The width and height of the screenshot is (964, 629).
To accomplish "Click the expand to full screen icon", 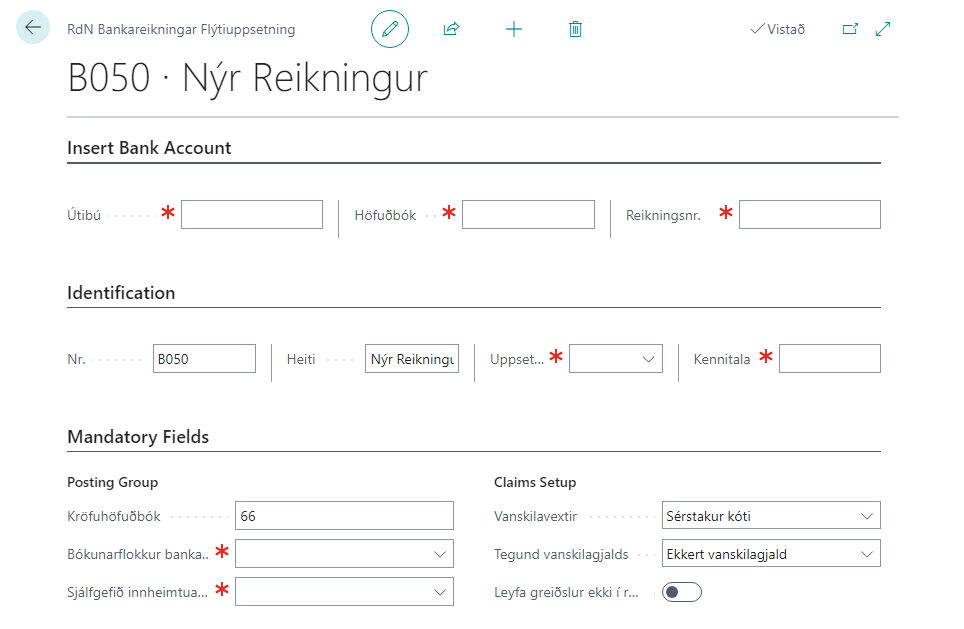I will pos(883,29).
